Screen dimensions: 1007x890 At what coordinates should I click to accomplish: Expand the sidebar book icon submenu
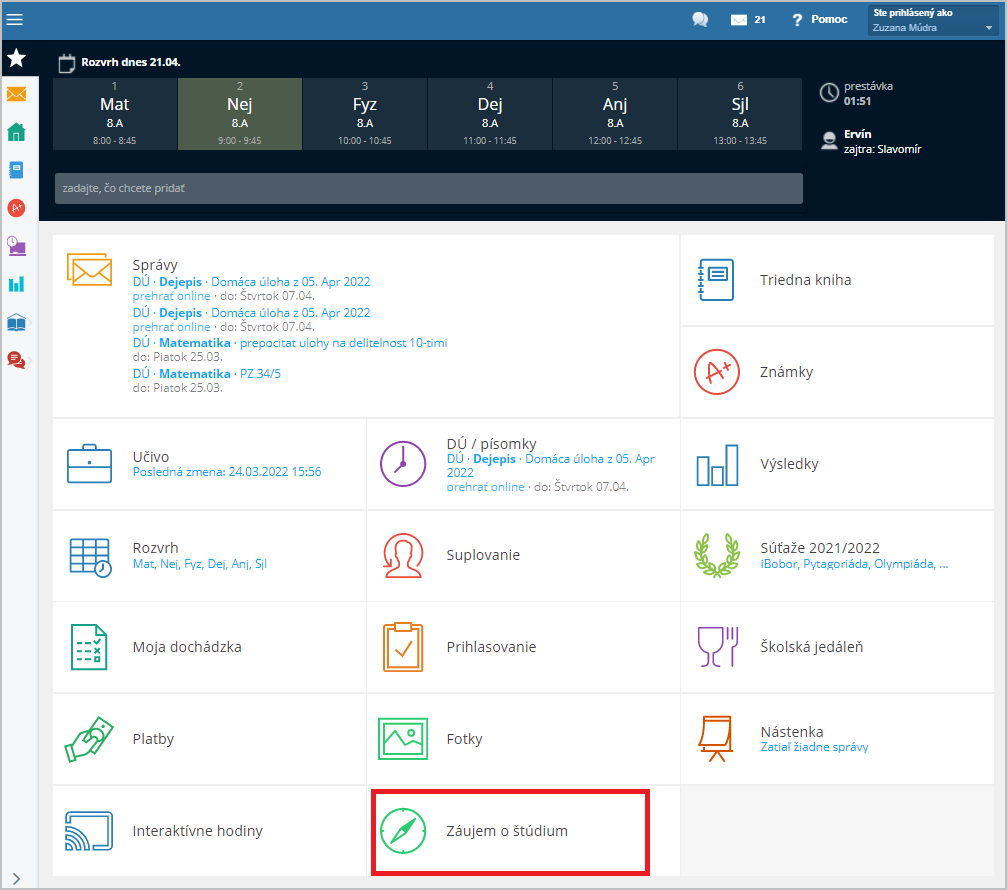click(x=17, y=322)
